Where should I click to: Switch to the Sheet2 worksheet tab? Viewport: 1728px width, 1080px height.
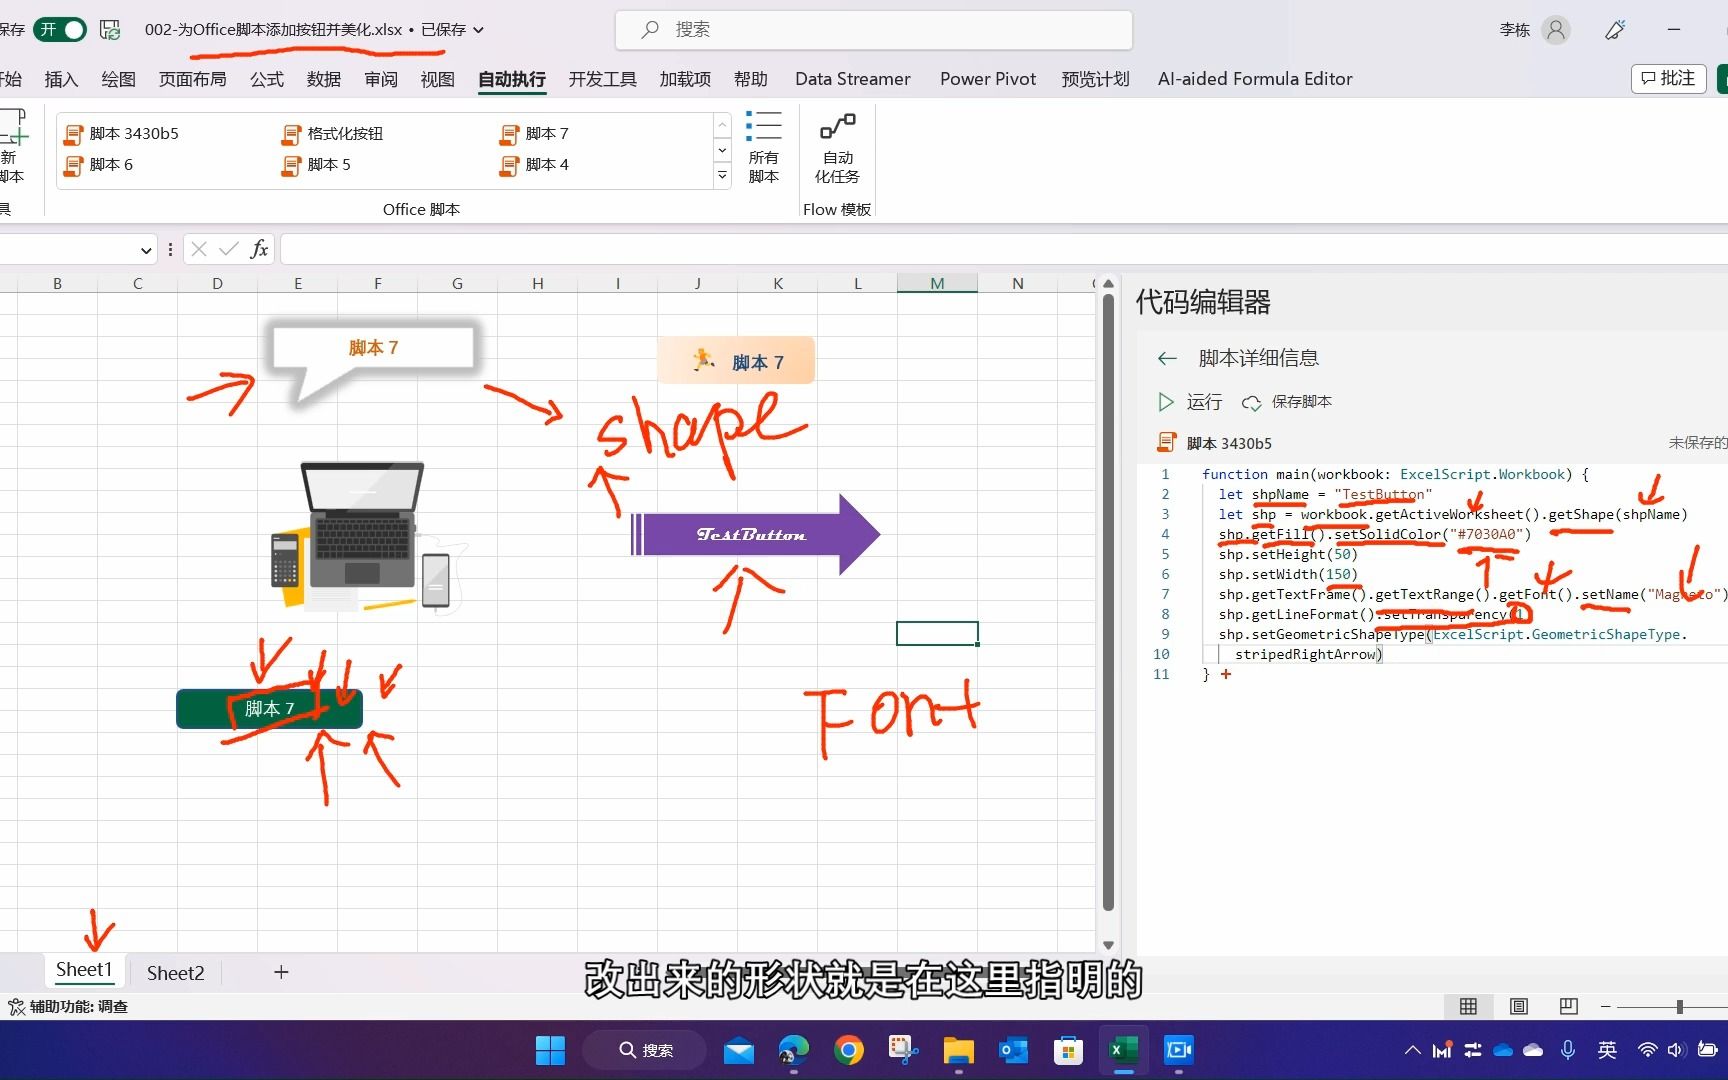tap(175, 972)
